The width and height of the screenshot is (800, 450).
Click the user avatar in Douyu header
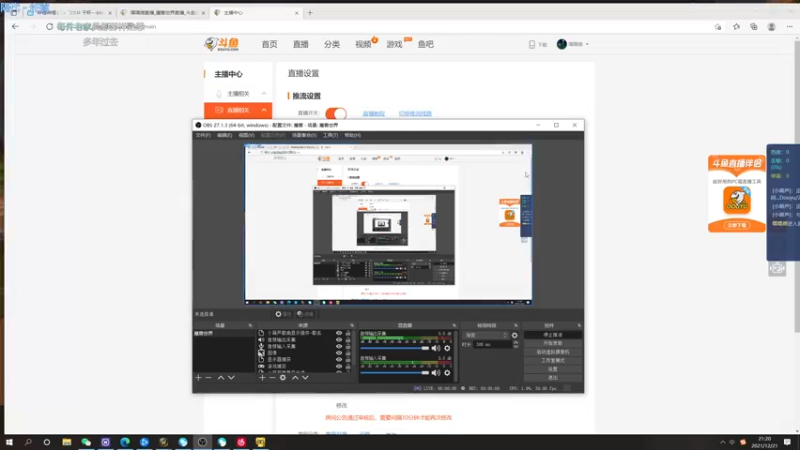(562, 44)
